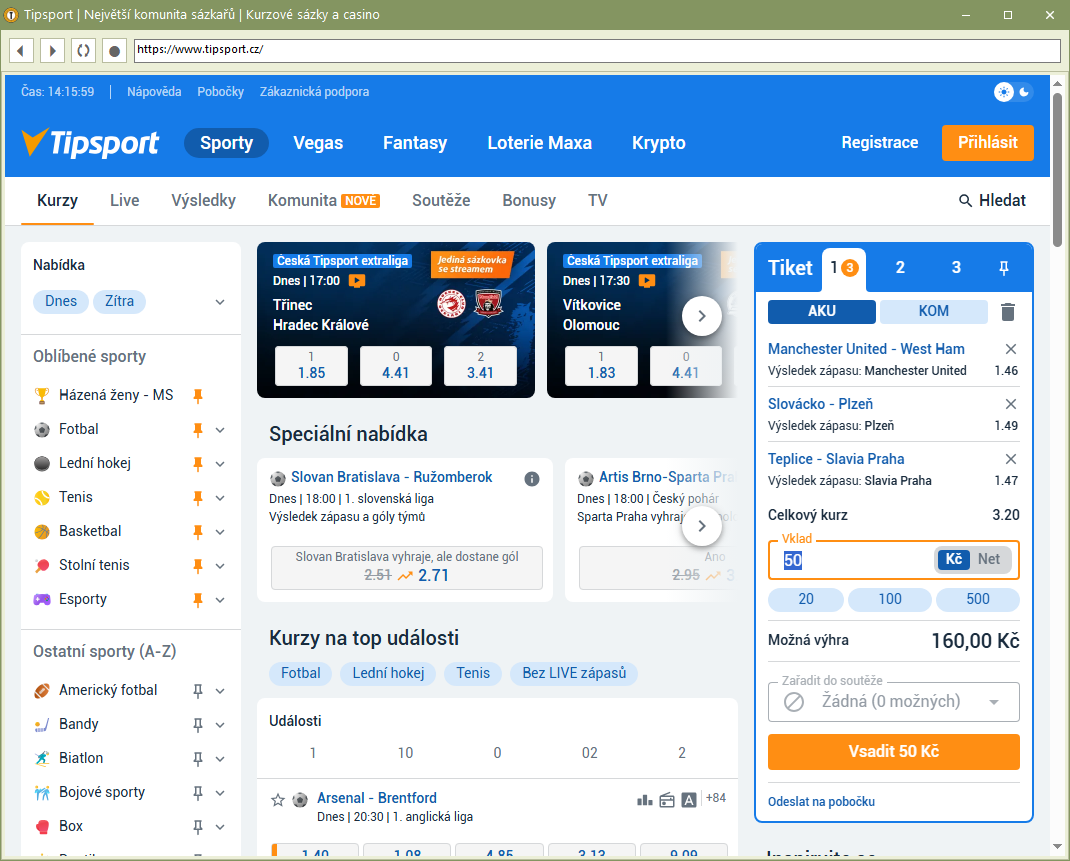Click the Přihlásit login button

pos(987,143)
